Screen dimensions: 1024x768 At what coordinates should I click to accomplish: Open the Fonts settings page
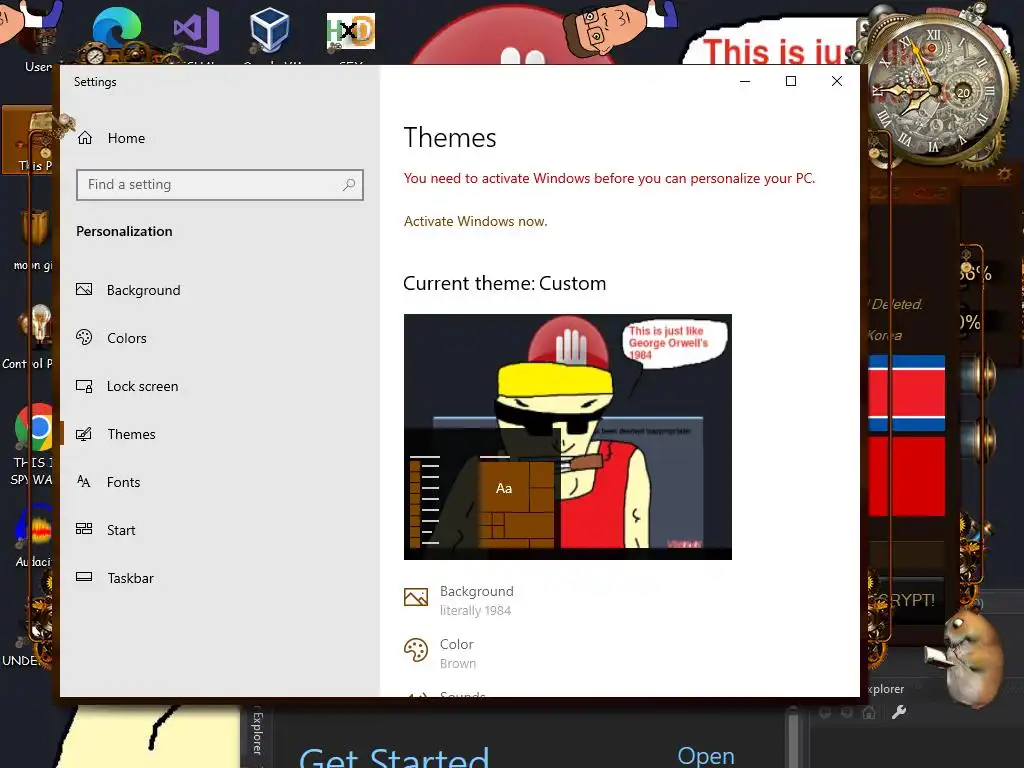coord(123,482)
